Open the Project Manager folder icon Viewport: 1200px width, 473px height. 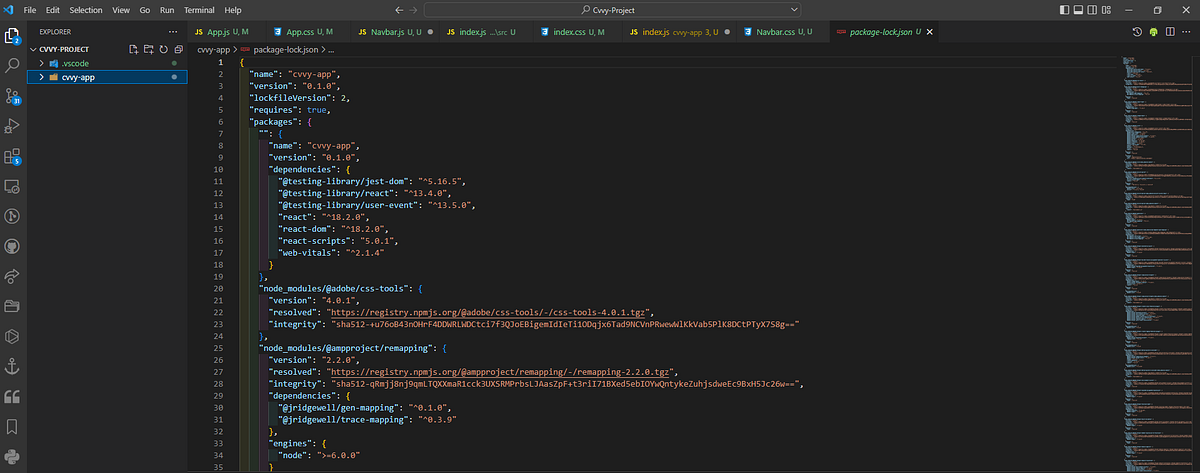pos(13,305)
